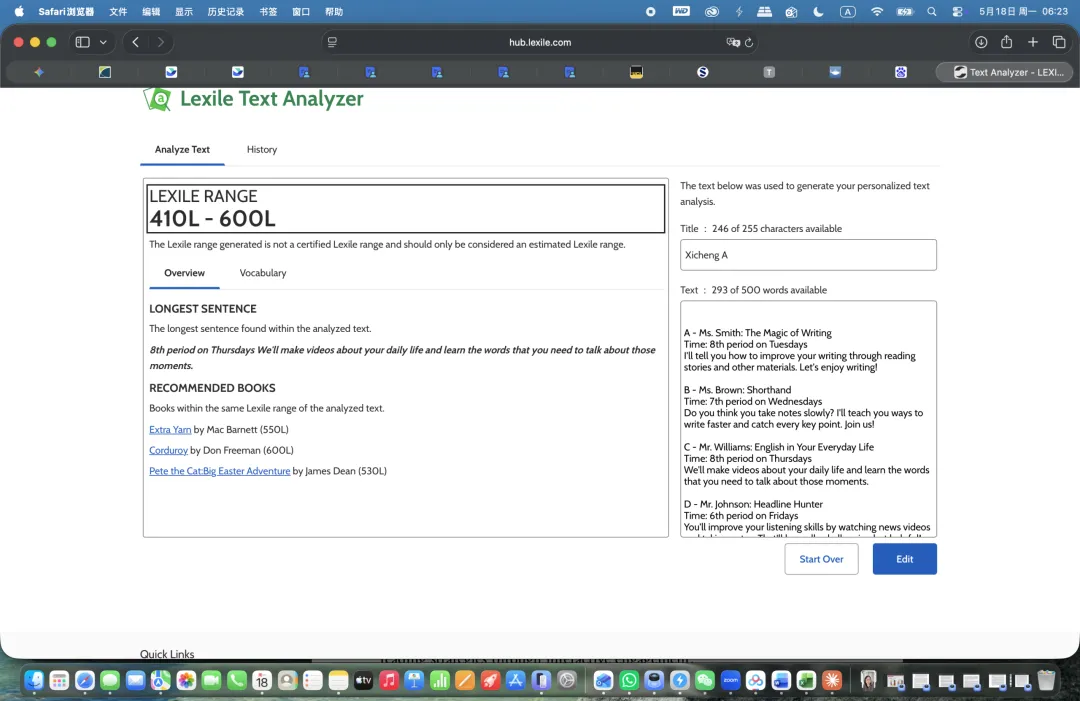Open WhatsApp from the Dock

[629, 680]
